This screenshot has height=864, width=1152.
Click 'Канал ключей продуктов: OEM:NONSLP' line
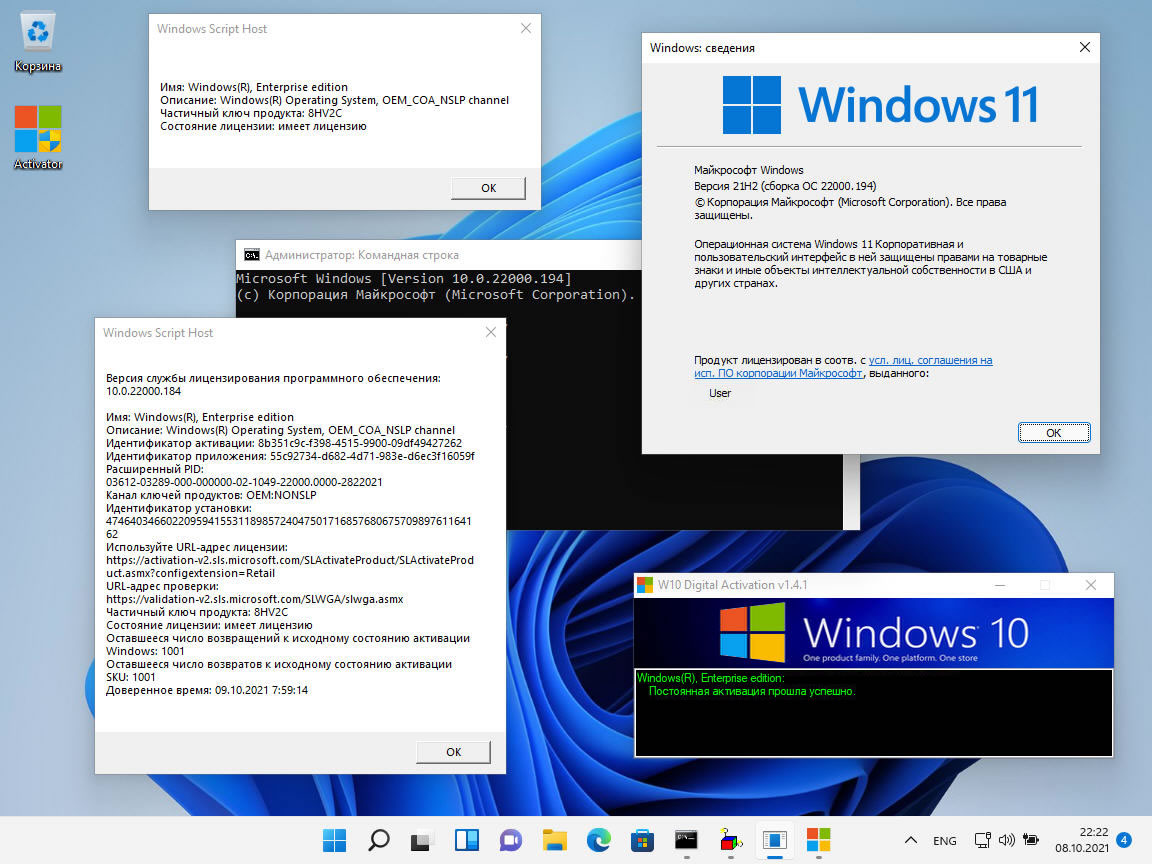pyautogui.click(x=212, y=495)
